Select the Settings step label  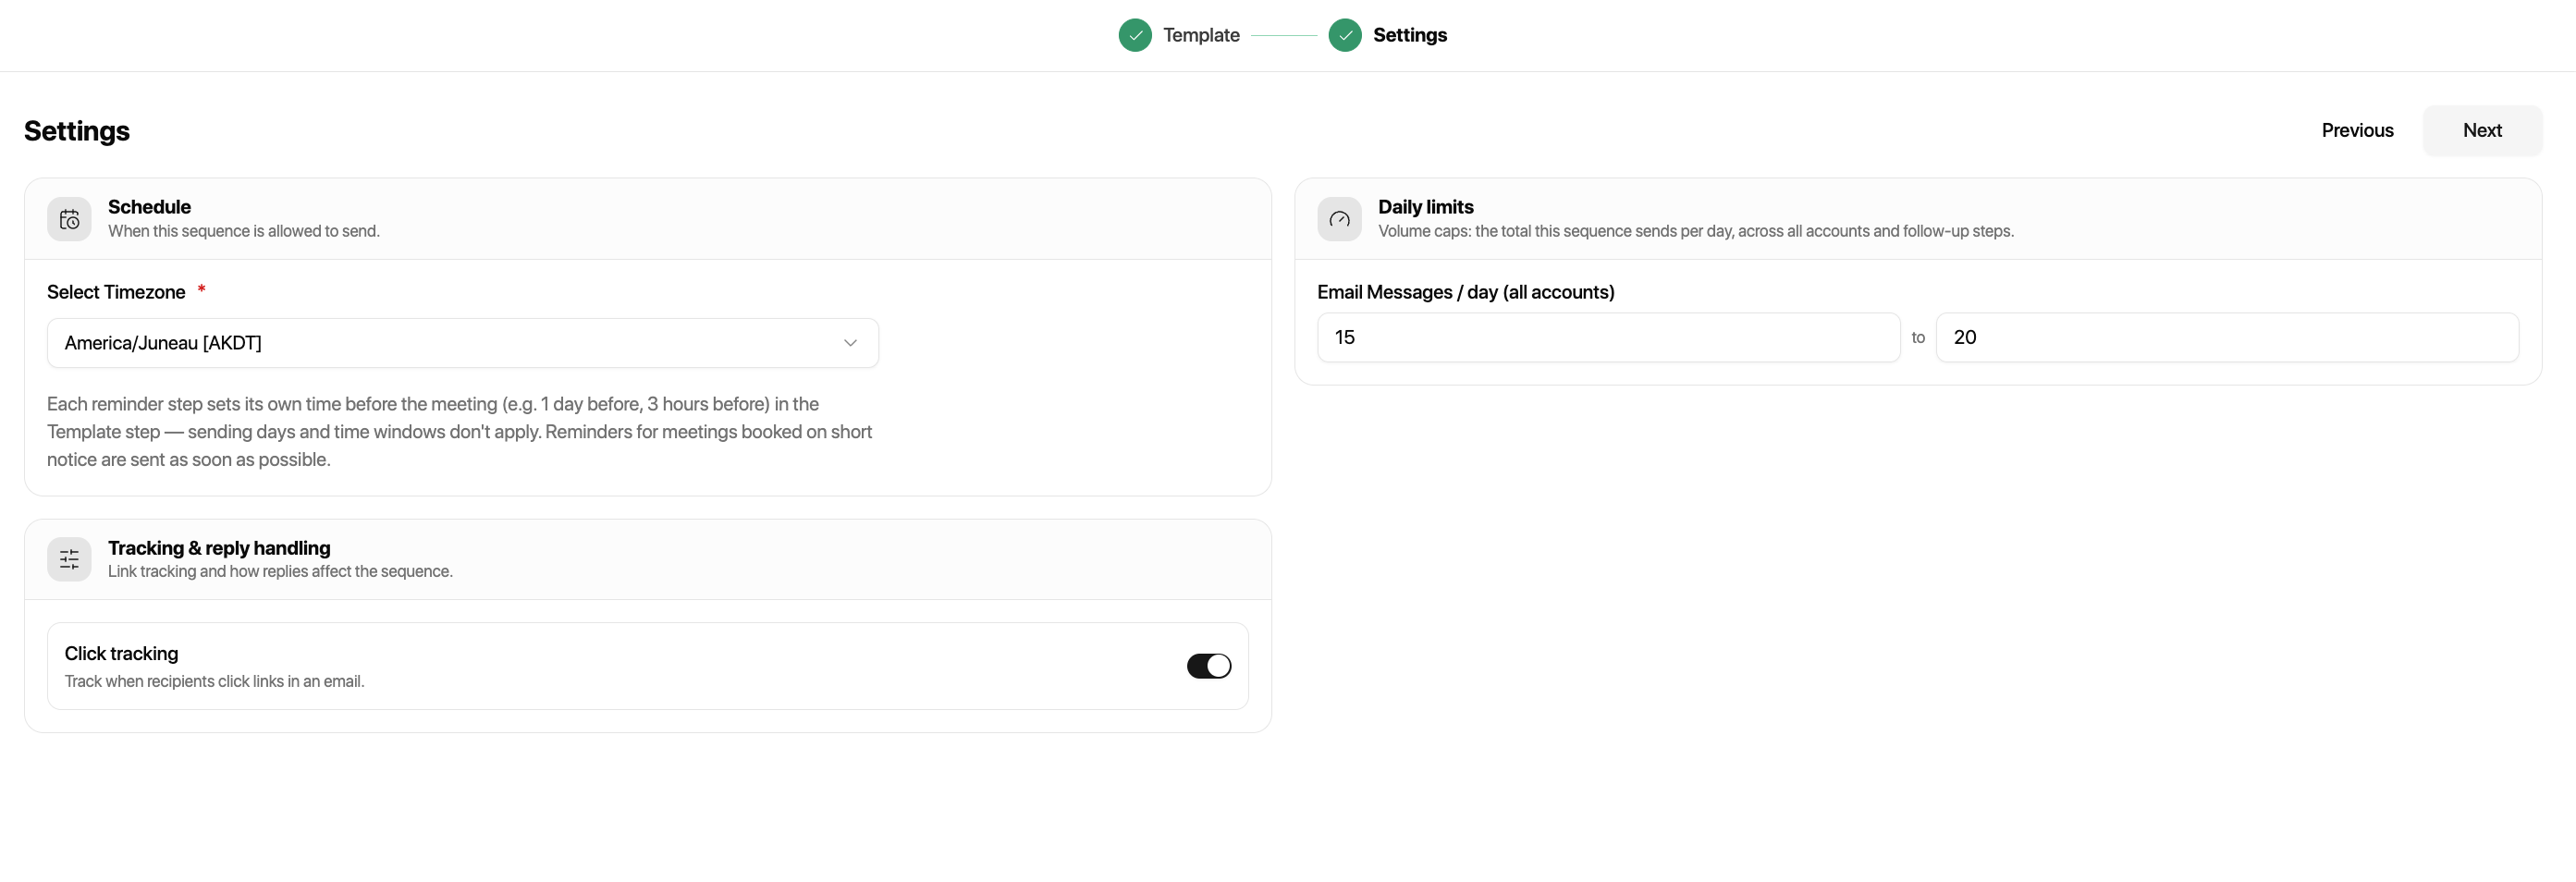[x=1410, y=35]
